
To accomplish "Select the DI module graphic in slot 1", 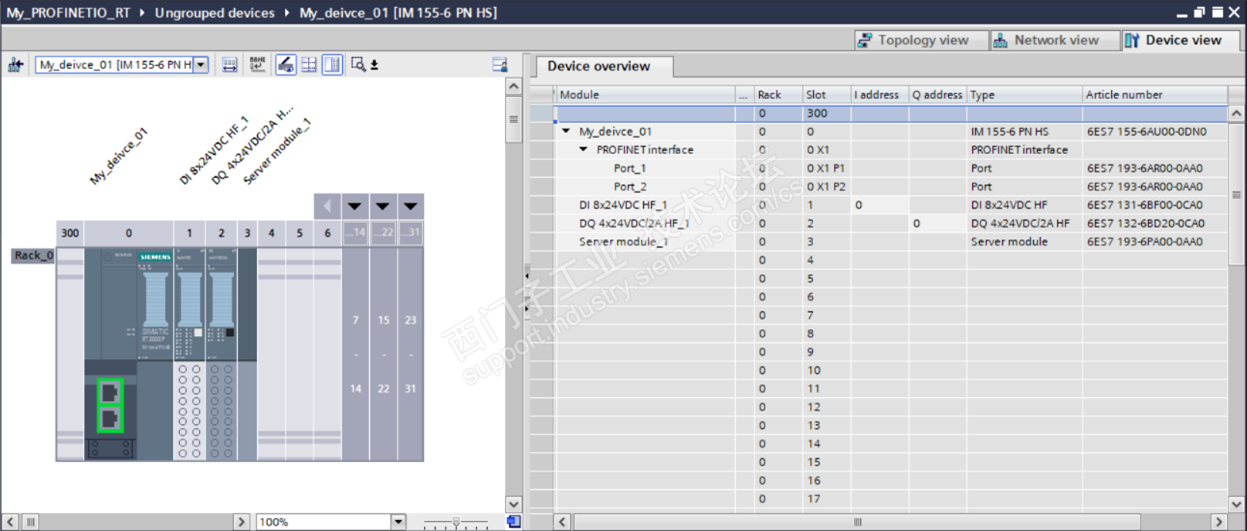I will (190, 353).
